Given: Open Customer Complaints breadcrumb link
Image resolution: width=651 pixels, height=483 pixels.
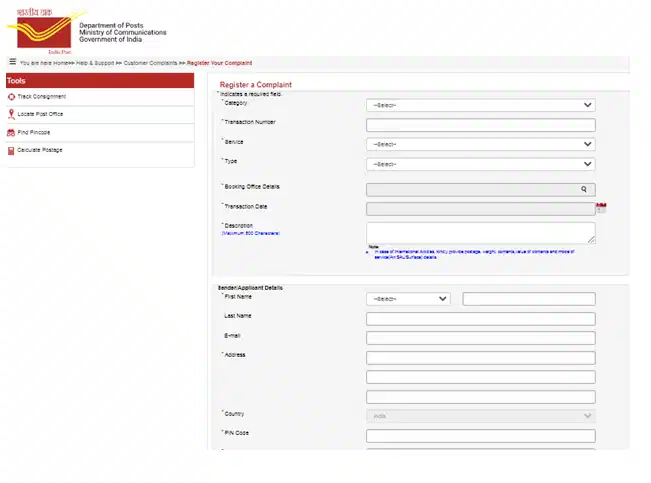Looking at the screenshot, I should (151, 63).
